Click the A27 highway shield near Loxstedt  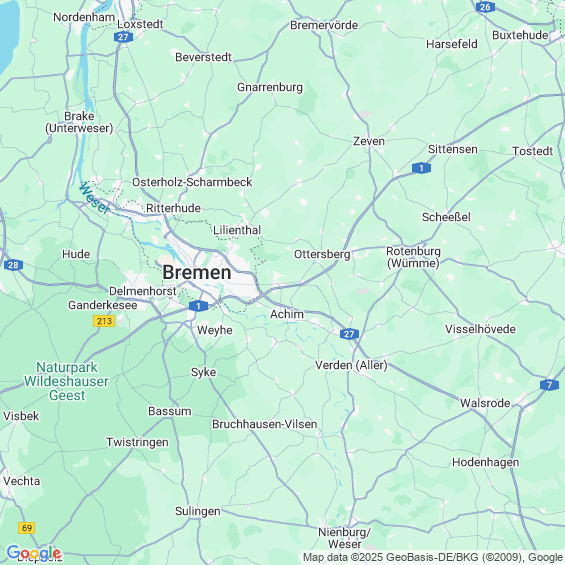pos(123,37)
